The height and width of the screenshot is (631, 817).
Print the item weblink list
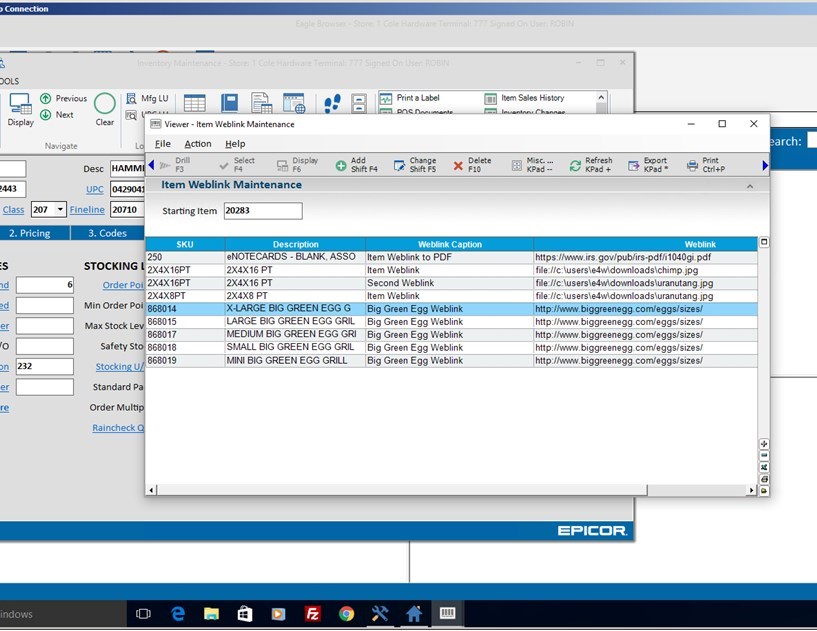[x=705, y=165]
